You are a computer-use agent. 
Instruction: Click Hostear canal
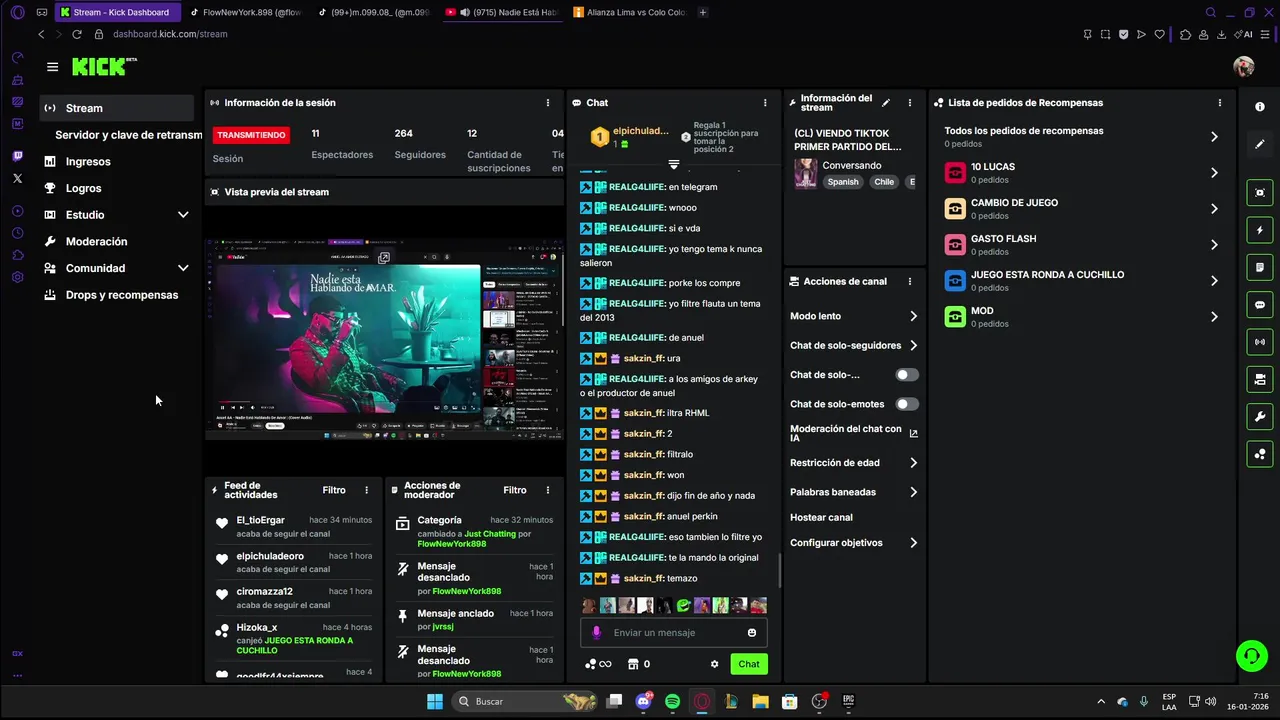click(x=821, y=518)
